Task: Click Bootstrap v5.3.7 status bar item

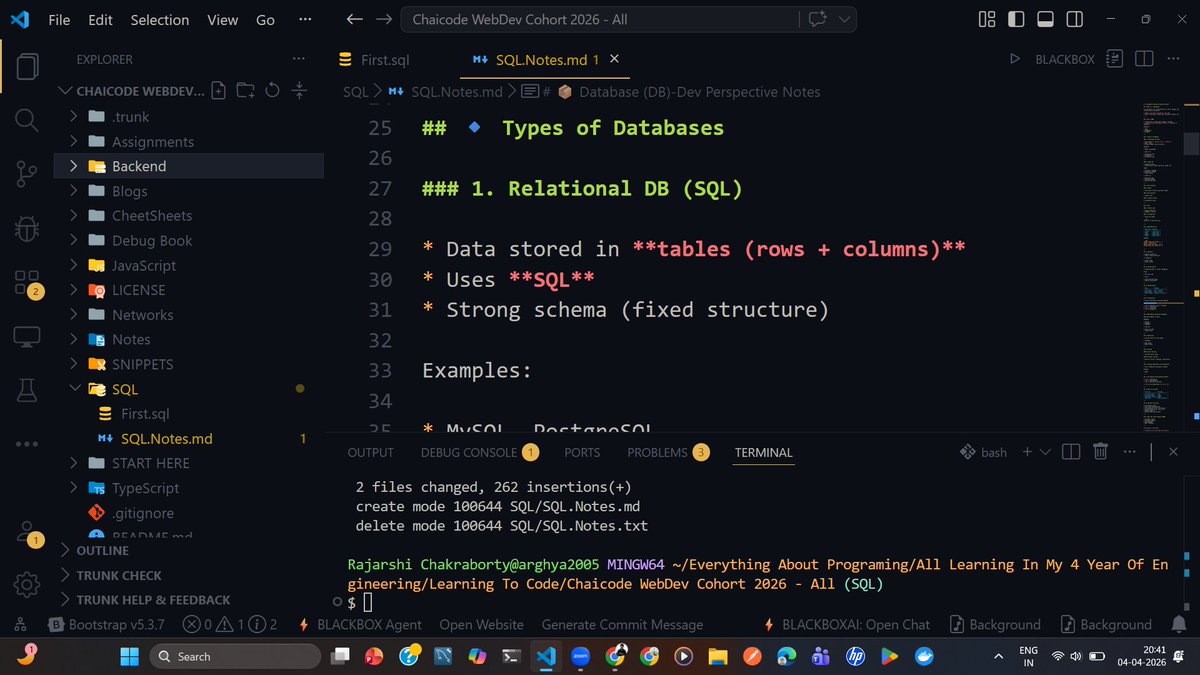Action: point(106,624)
